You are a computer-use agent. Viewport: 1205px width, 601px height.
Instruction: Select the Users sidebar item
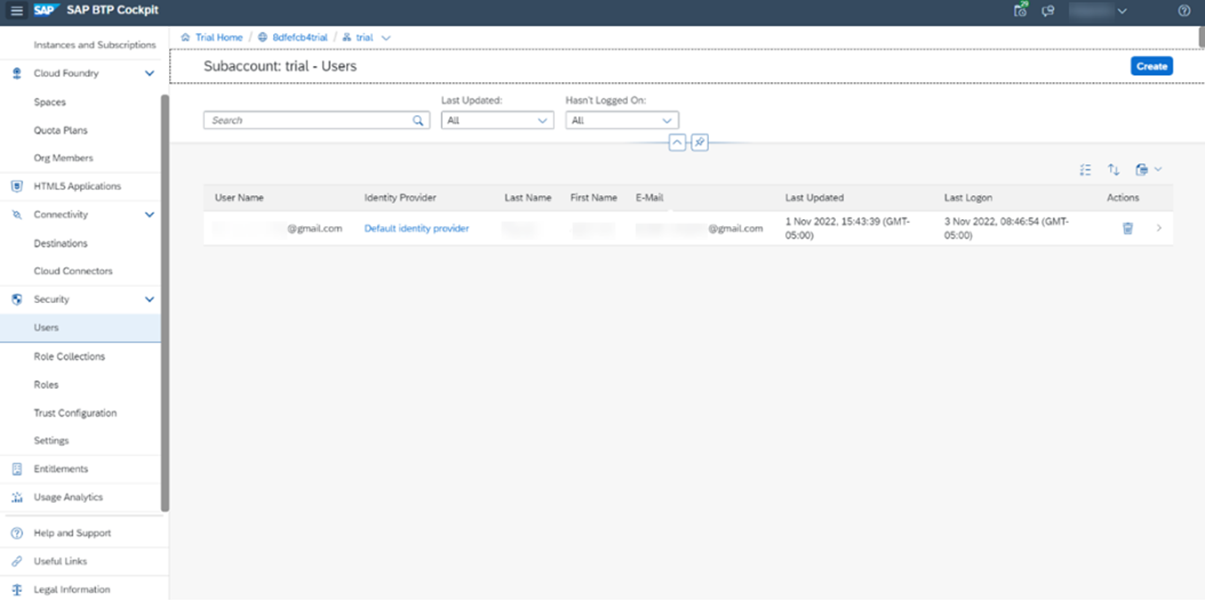(80, 328)
